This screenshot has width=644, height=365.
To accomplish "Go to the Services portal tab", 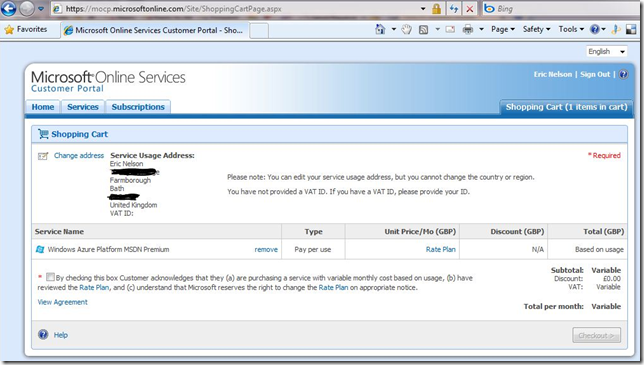I will [x=83, y=107].
